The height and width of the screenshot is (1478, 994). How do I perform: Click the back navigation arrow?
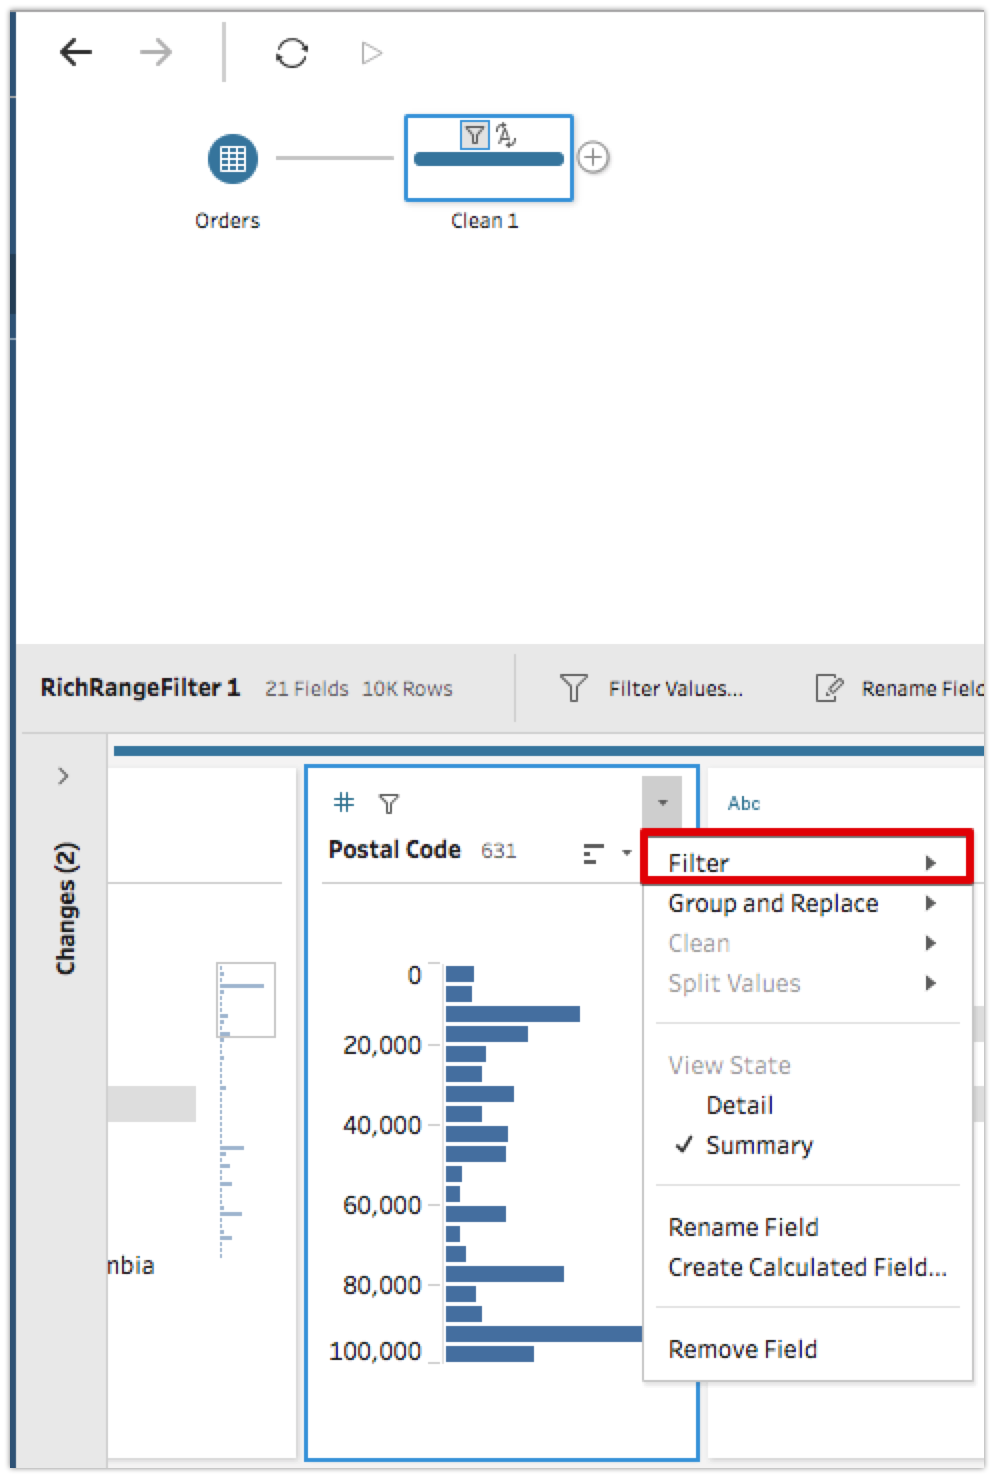[x=75, y=51]
